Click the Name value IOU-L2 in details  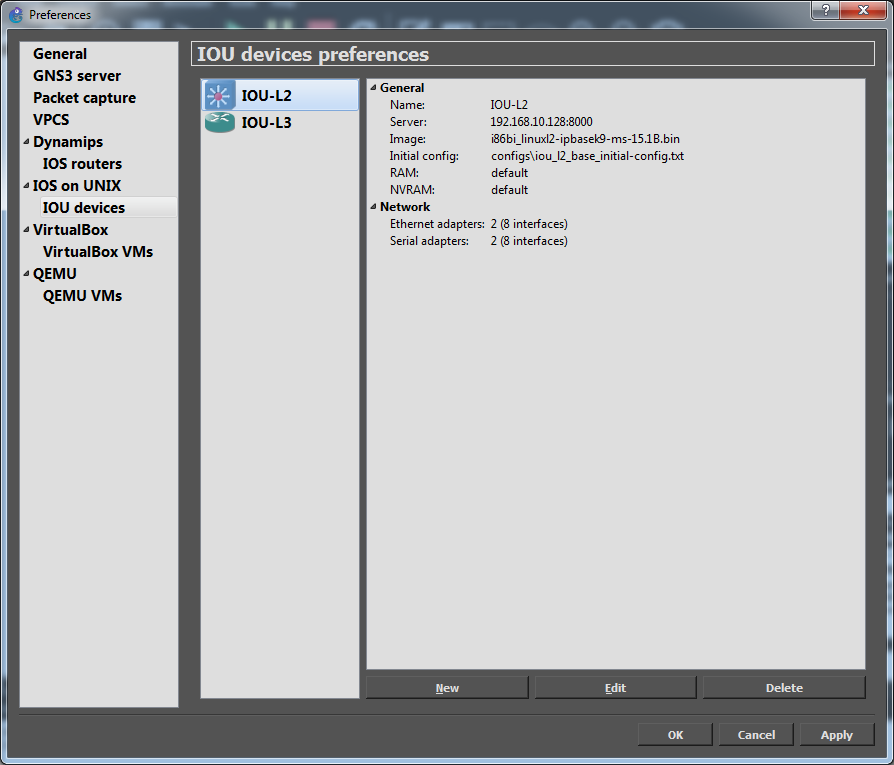[509, 105]
